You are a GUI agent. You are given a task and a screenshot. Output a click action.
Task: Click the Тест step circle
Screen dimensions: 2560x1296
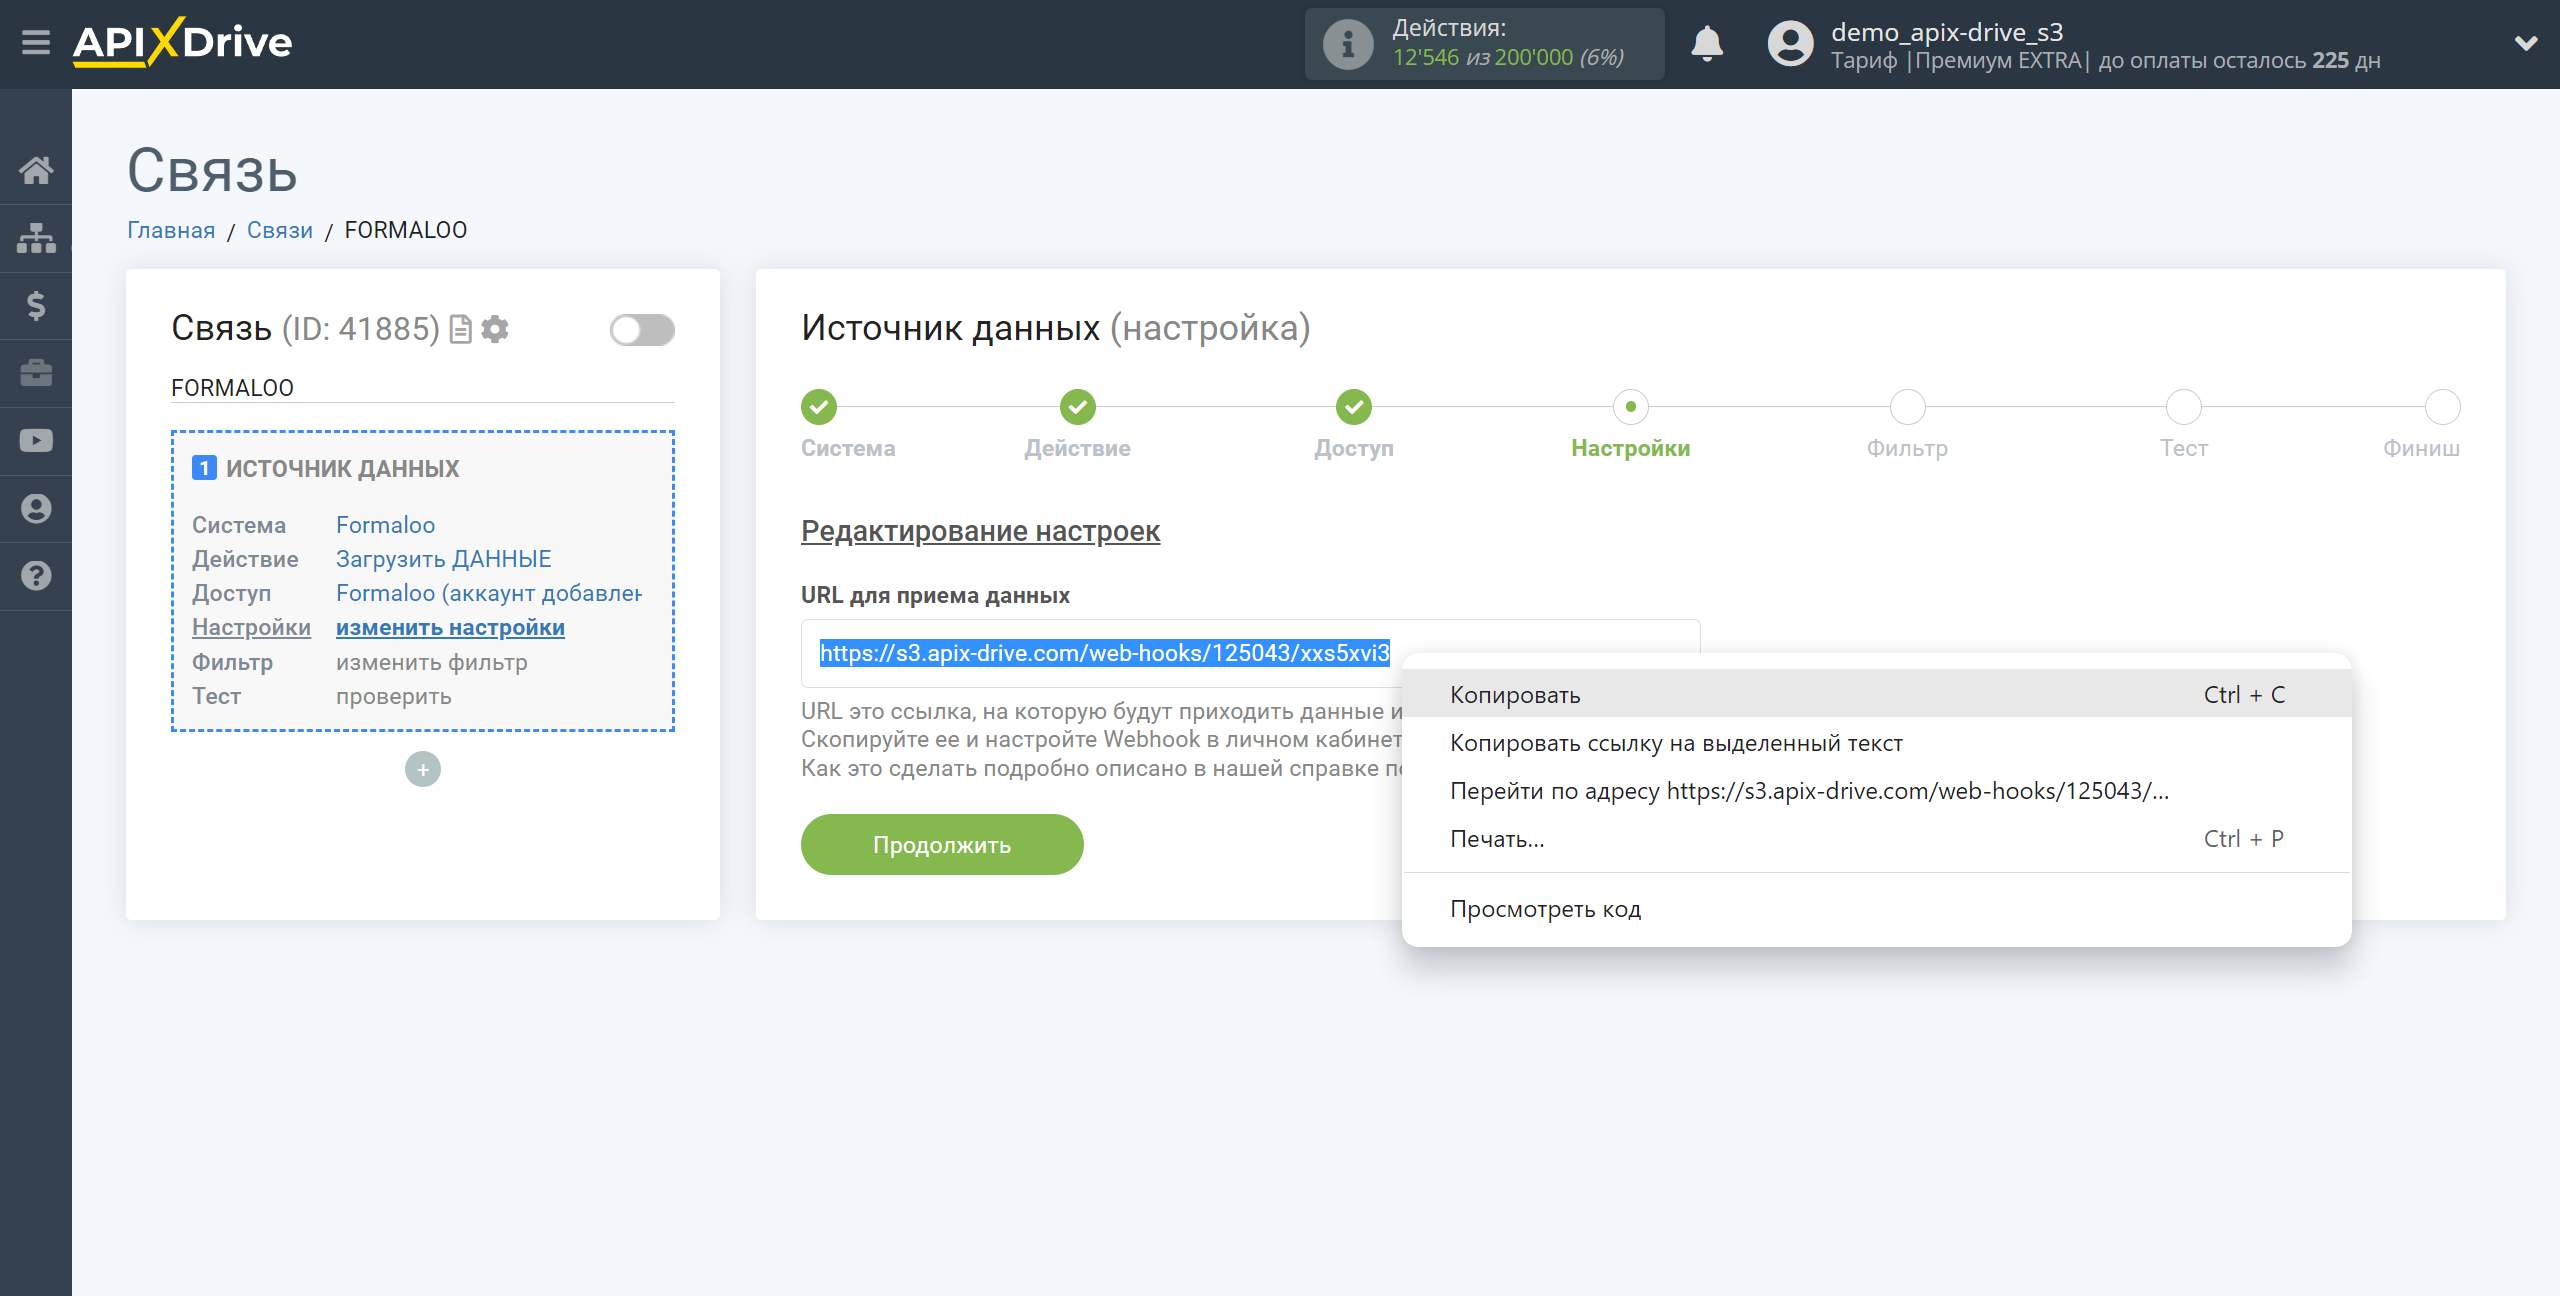[x=2184, y=407]
